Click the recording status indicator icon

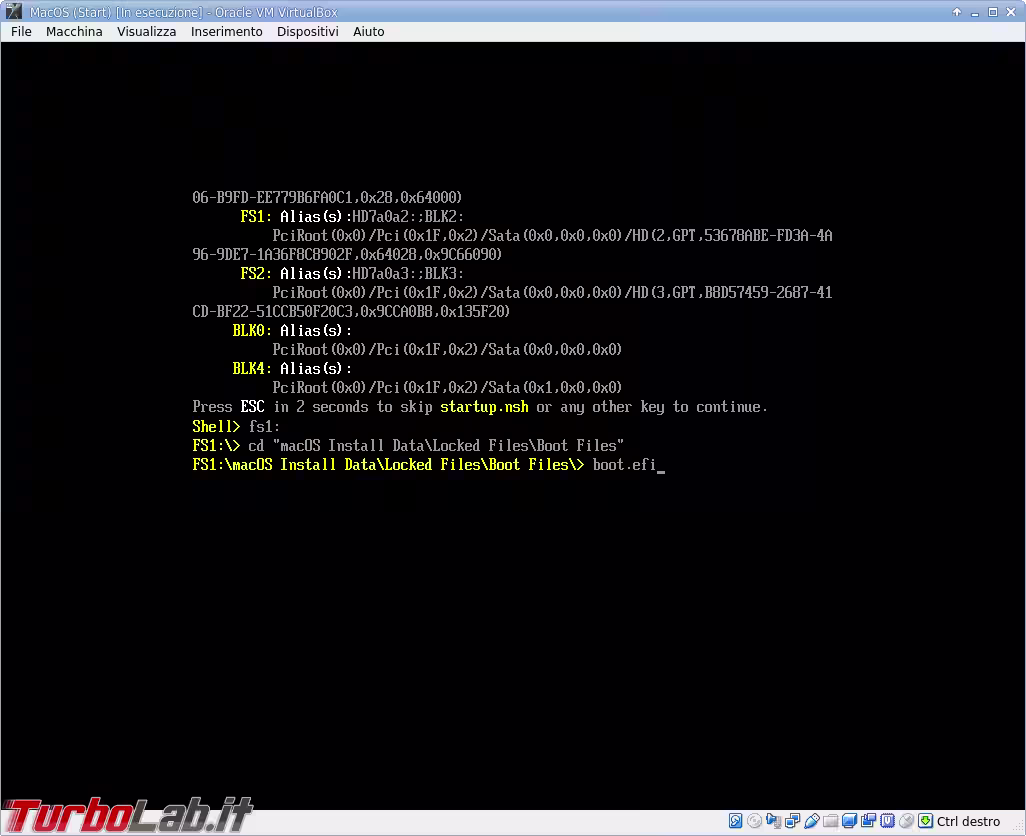(x=868, y=821)
